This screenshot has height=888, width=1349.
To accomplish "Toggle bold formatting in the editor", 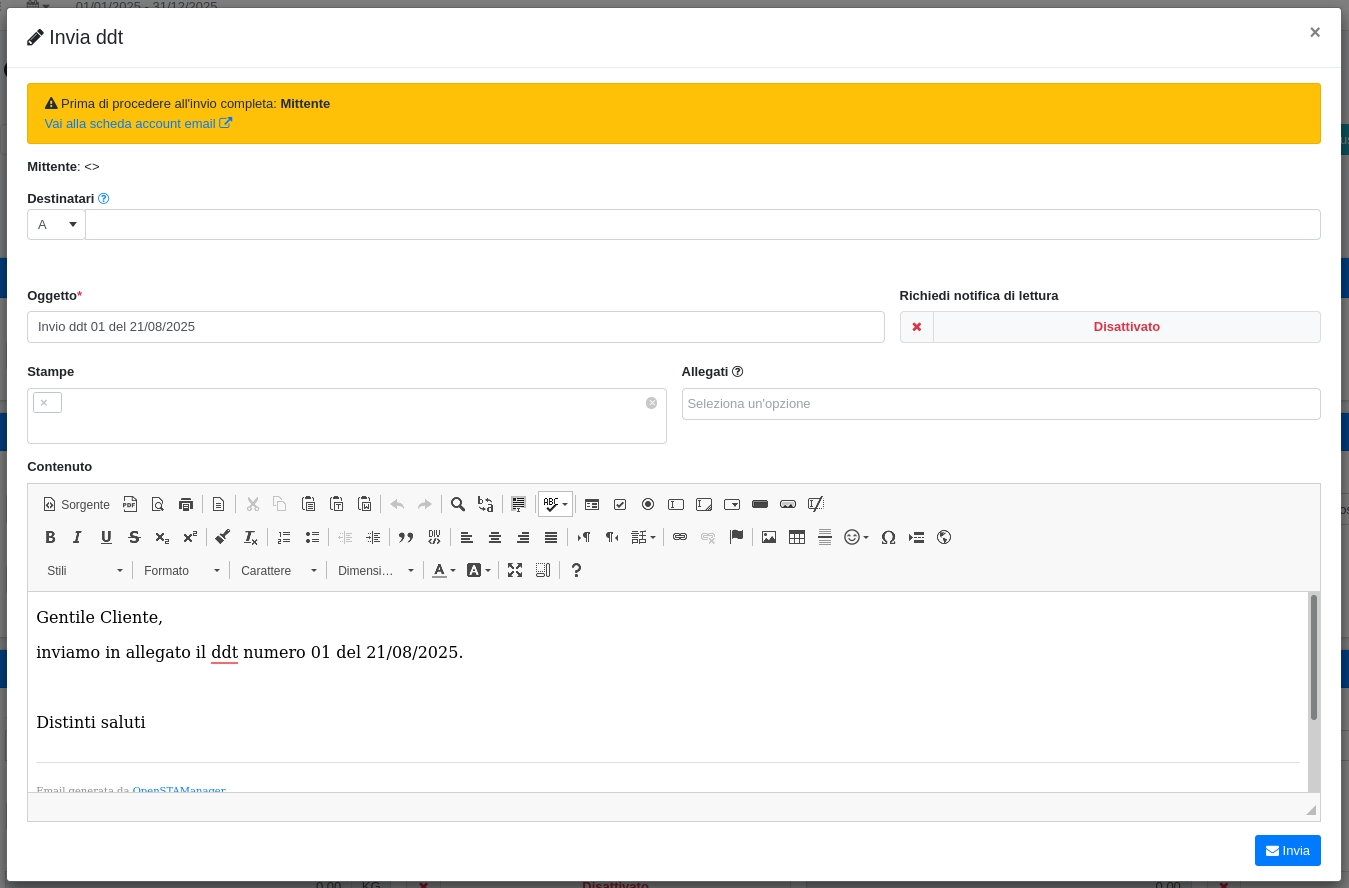I will point(50,537).
